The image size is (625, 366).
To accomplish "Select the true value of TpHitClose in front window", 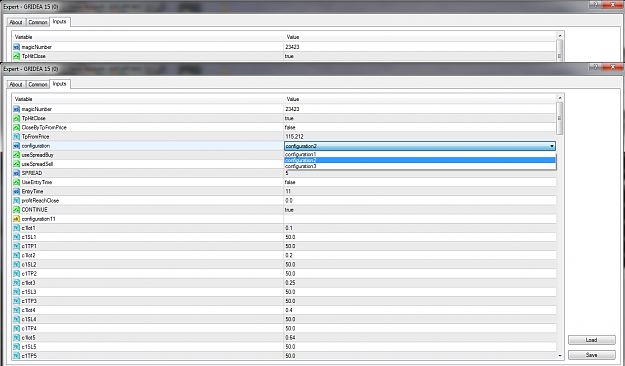I will [x=289, y=118].
